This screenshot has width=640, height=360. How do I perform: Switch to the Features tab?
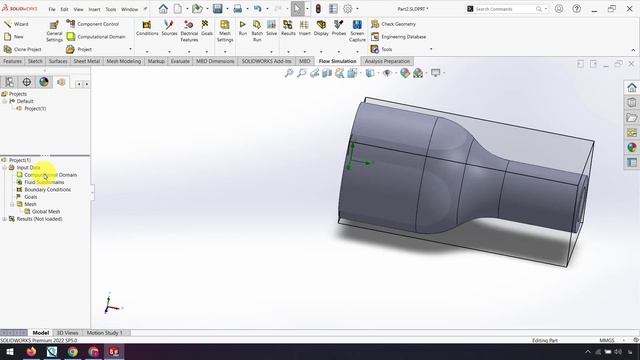pos(12,61)
